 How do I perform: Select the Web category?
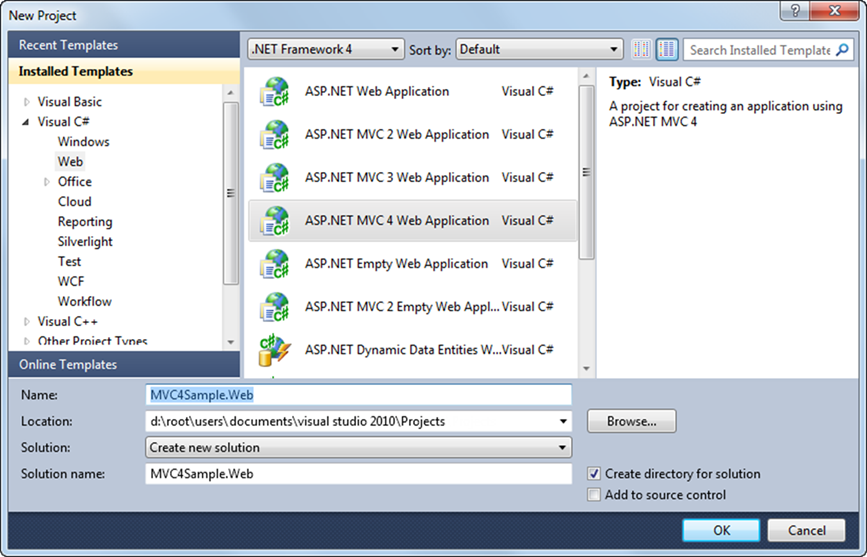[x=70, y=162]
